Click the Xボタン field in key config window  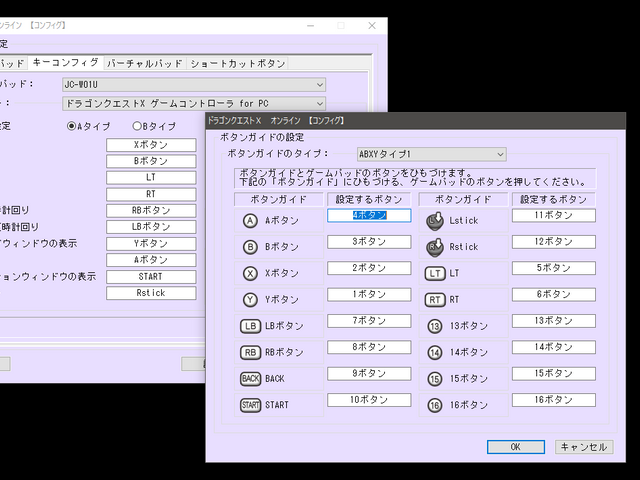(x=151, y=145)
